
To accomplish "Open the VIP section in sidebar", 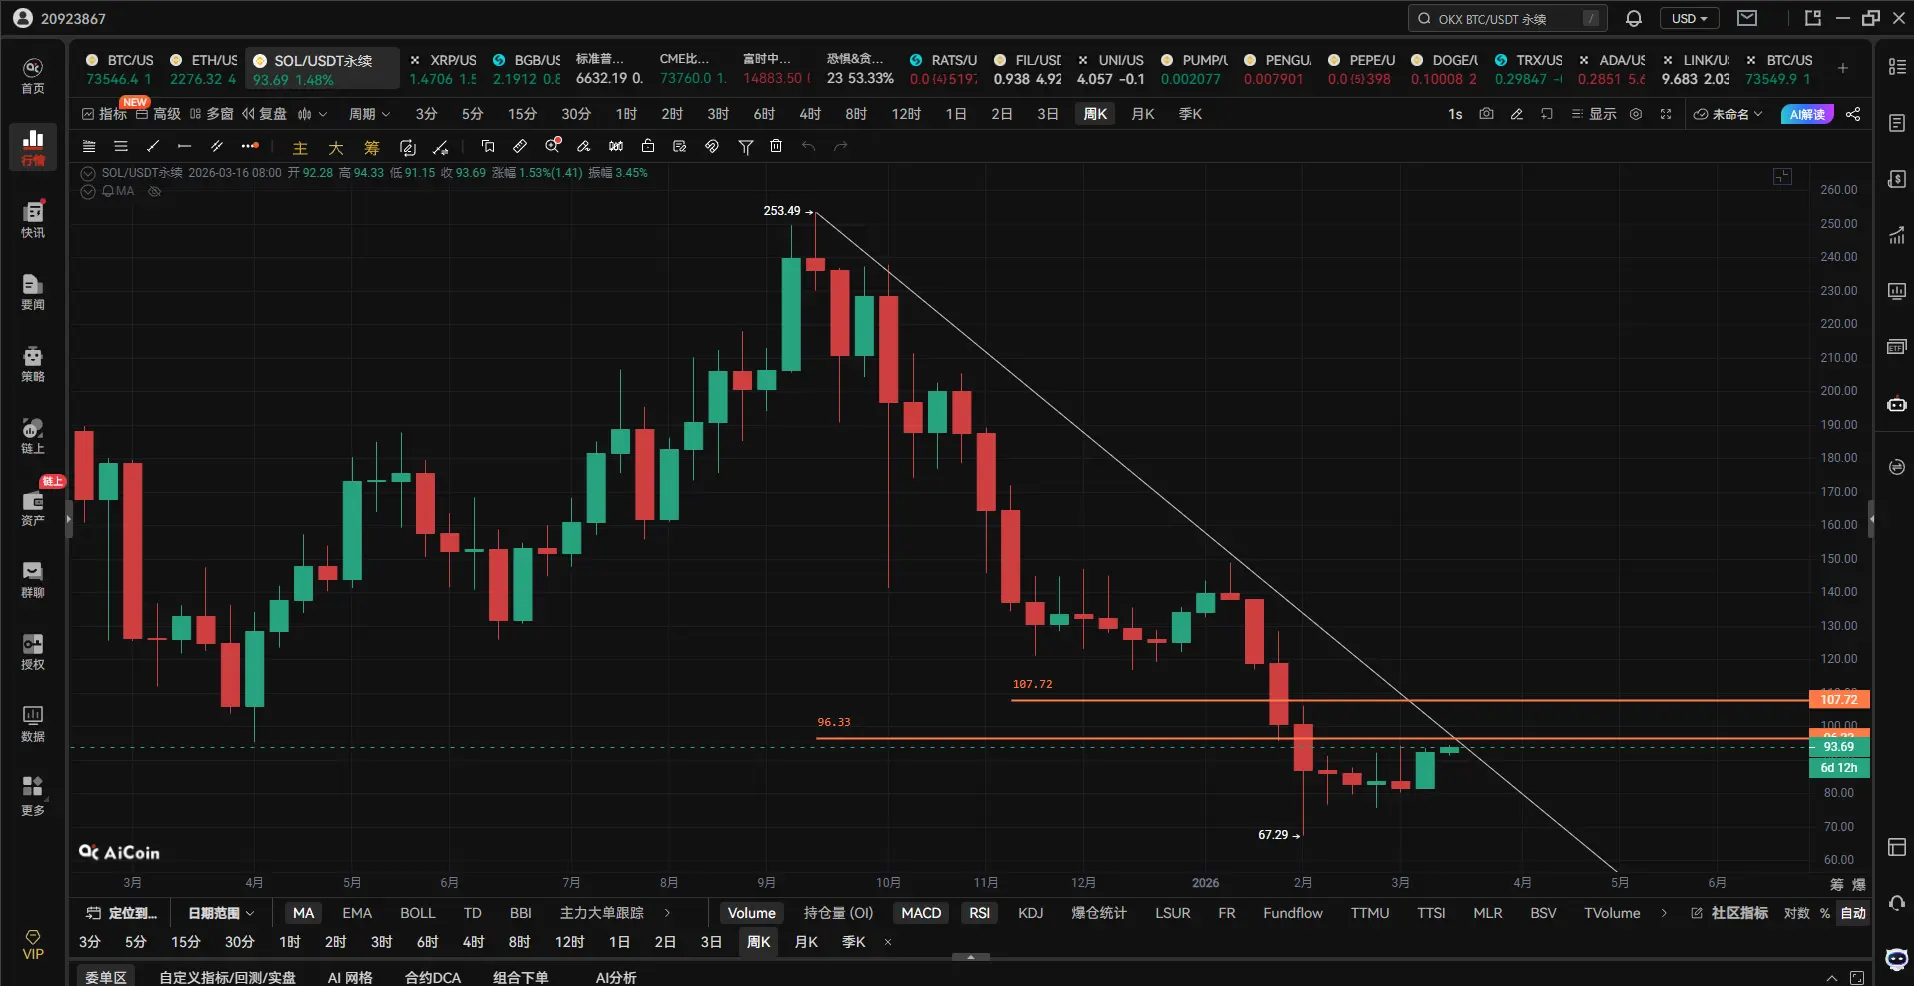I will pos(33,944).
